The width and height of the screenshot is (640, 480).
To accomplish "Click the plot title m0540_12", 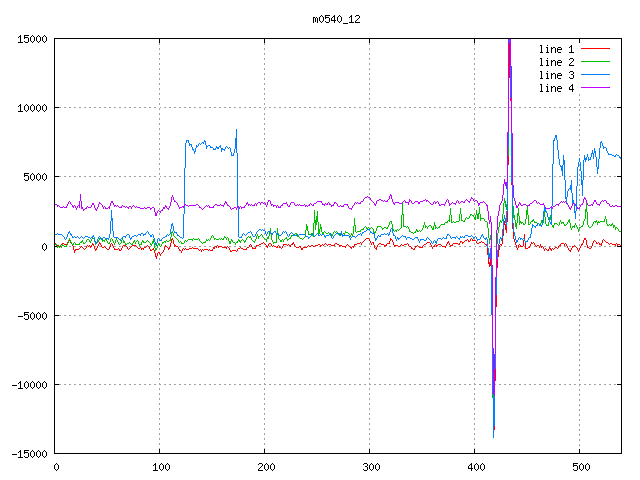I will [337, 19].
